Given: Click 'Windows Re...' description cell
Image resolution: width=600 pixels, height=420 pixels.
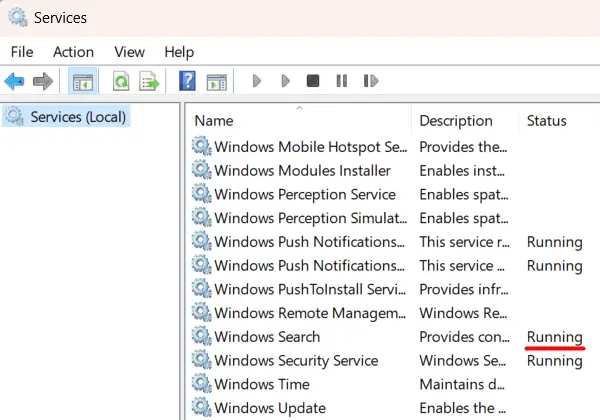Looking at the screenshot, I should coord(463,313).
